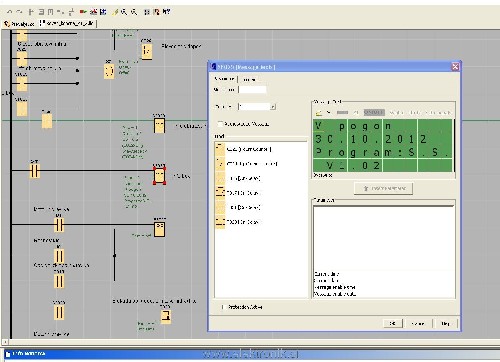Switch to the Comment tab in the dialog

tap(249, 79)
